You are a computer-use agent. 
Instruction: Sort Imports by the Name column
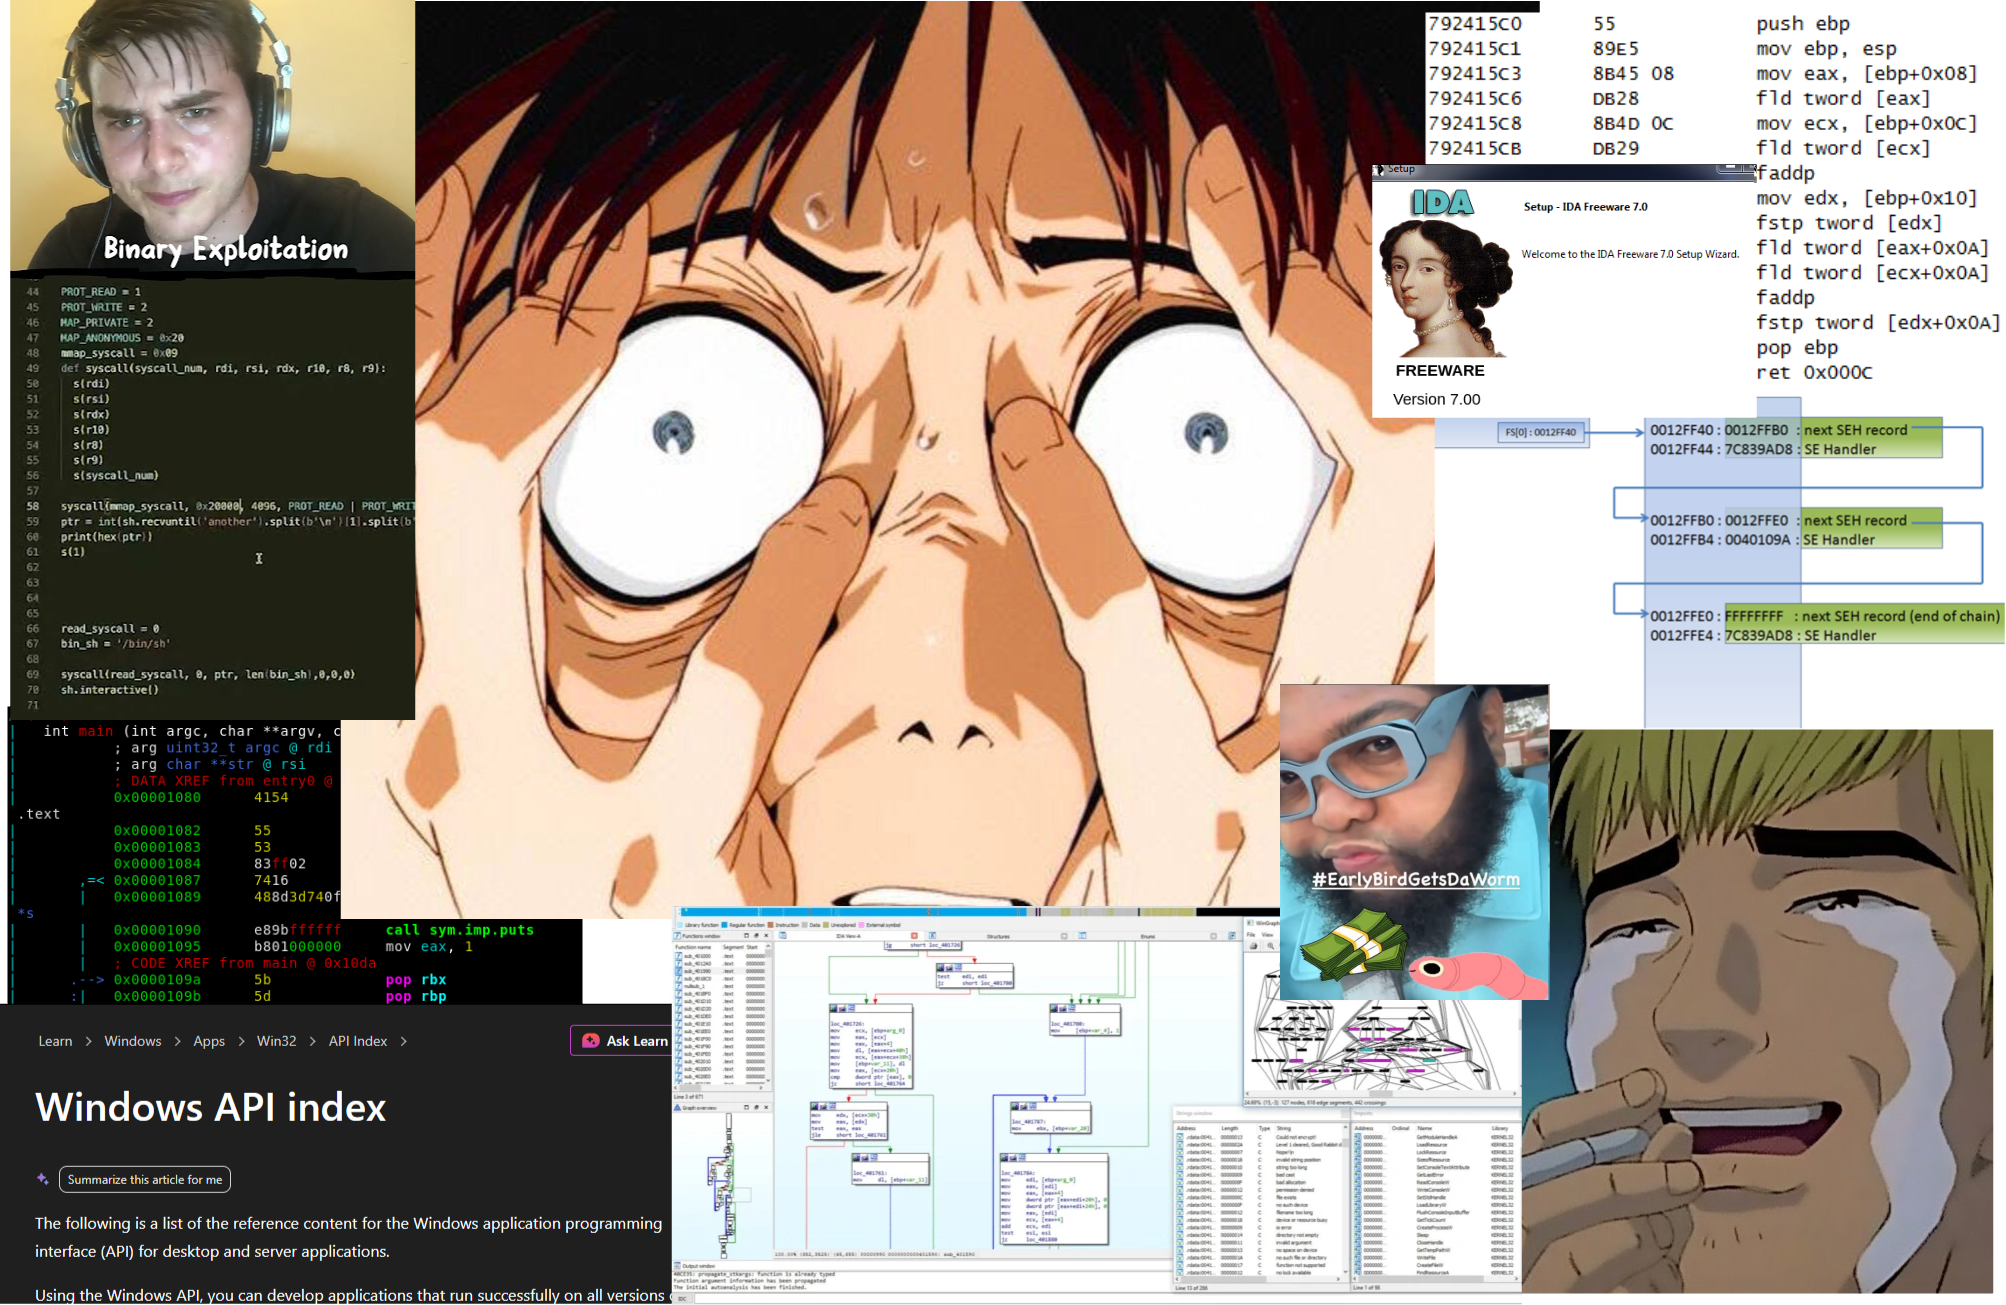(x=1424, y=1128)
